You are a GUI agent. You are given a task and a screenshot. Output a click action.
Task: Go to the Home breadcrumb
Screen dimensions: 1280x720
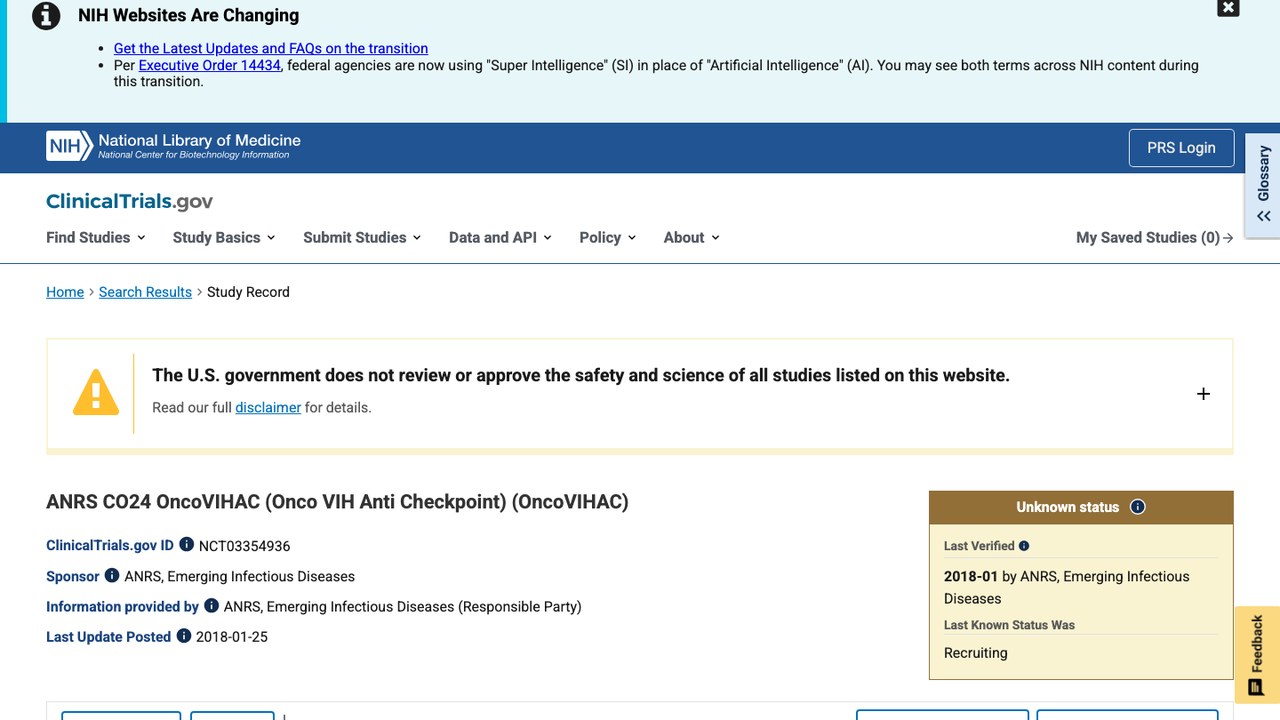pos(65,292)
